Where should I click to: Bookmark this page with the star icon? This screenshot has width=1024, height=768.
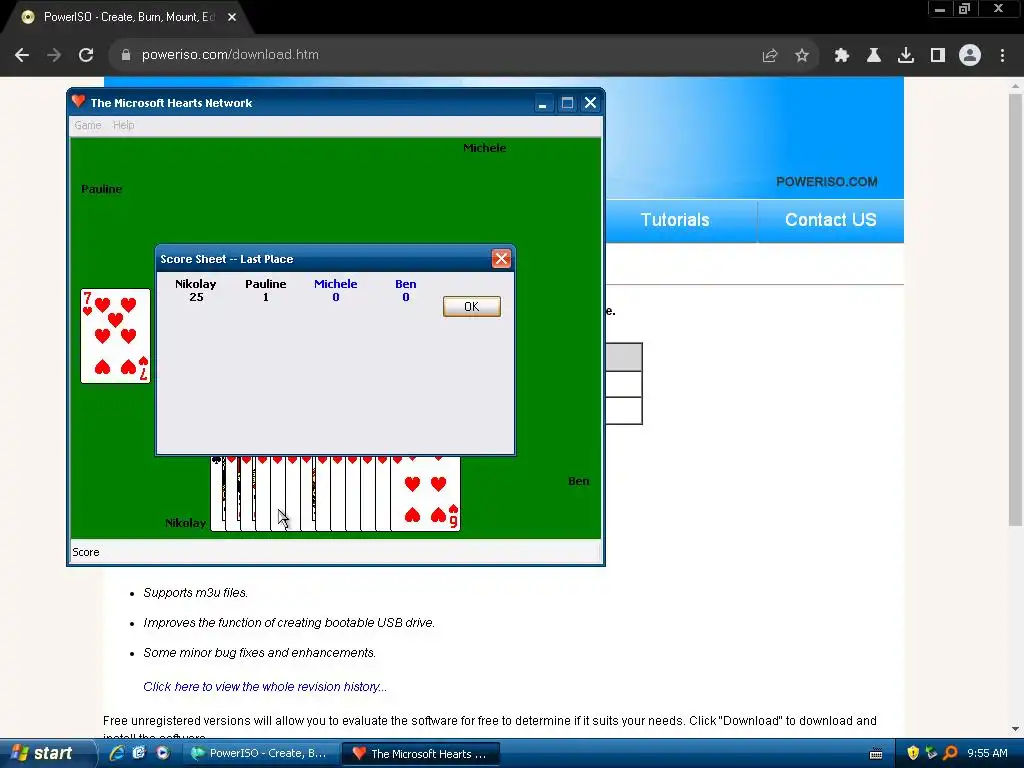coord(802,56)
